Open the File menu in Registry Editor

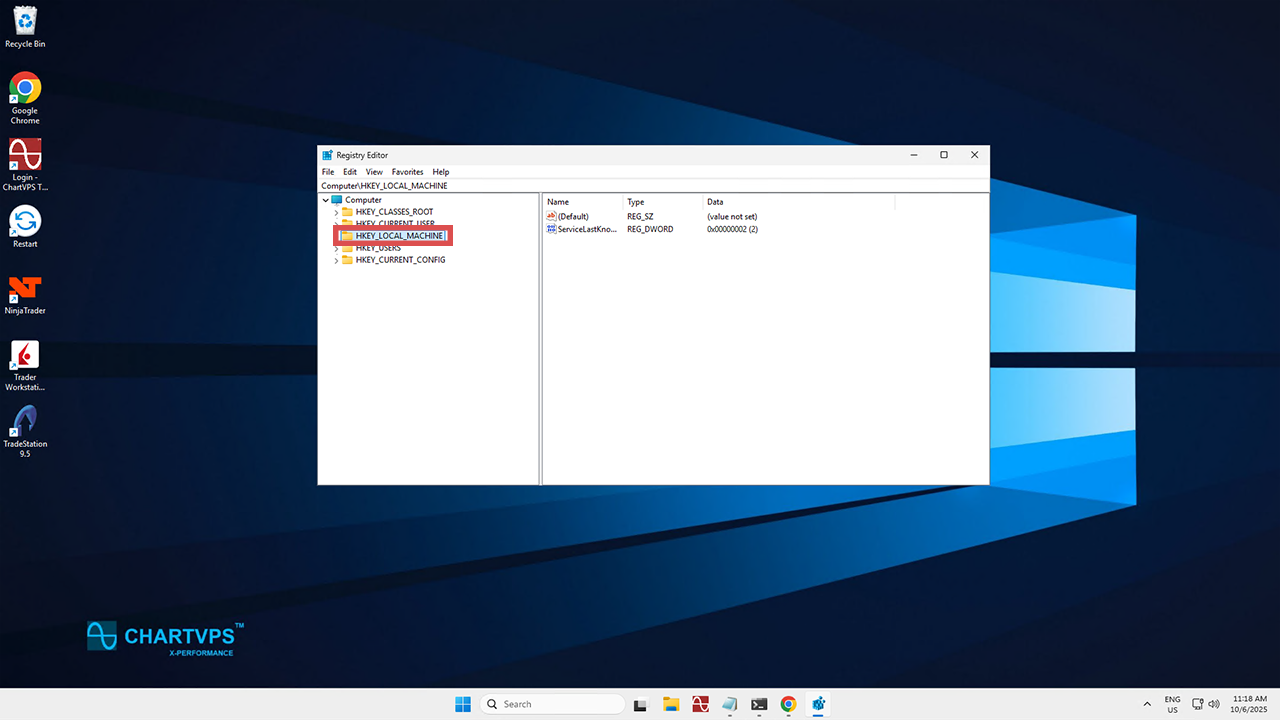click(x=328, y=172)
